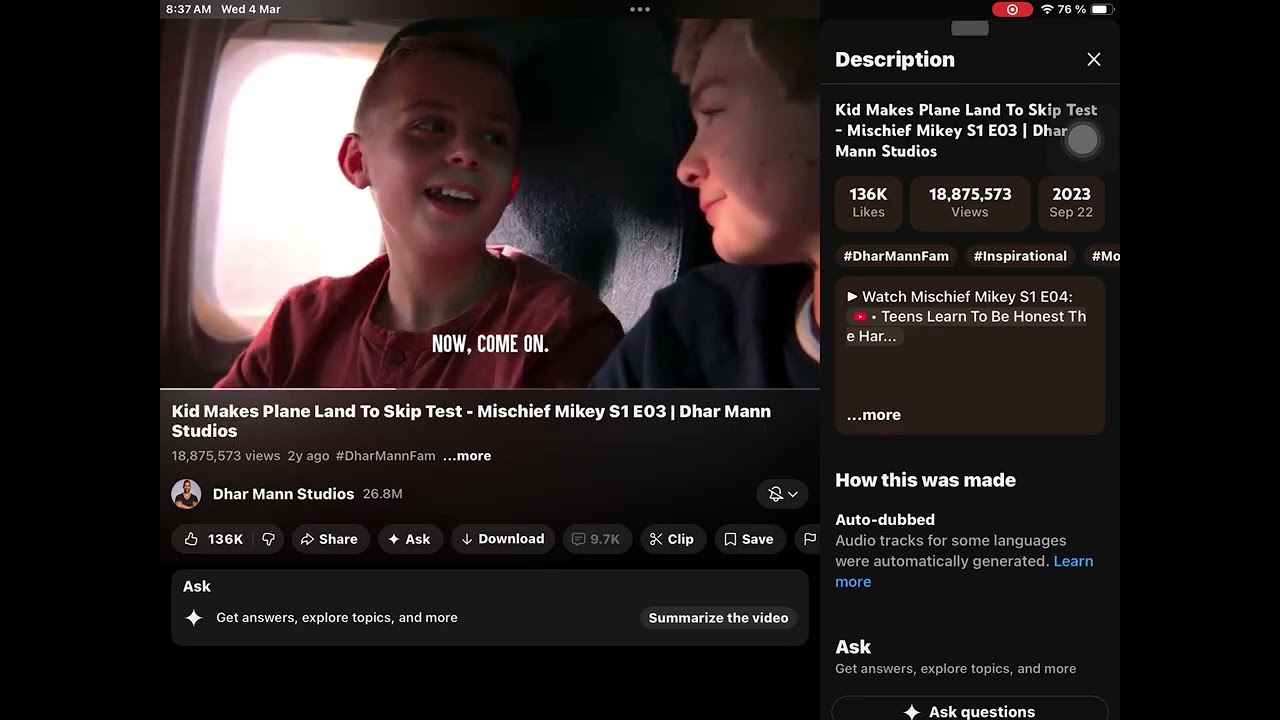Open the 9.7K comments
The height and width of the screenshot is (720, 1280).
point(596,539)
